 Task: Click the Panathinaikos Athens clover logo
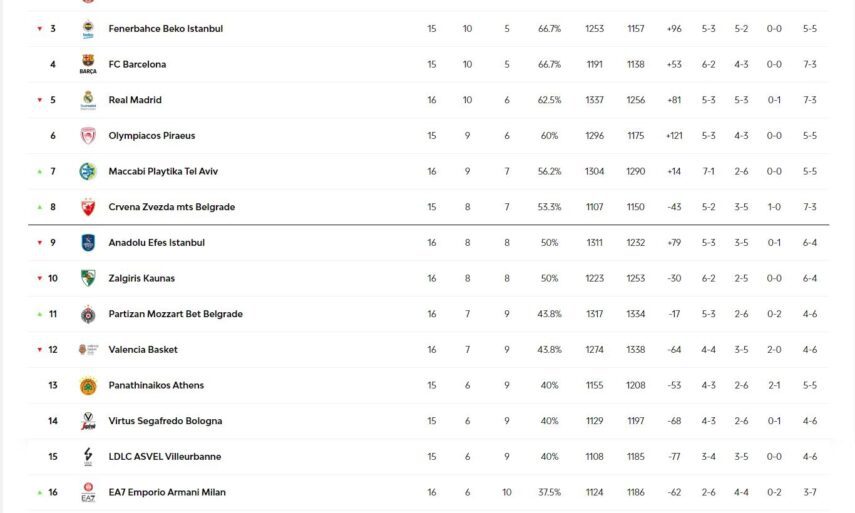click(88, 386)
